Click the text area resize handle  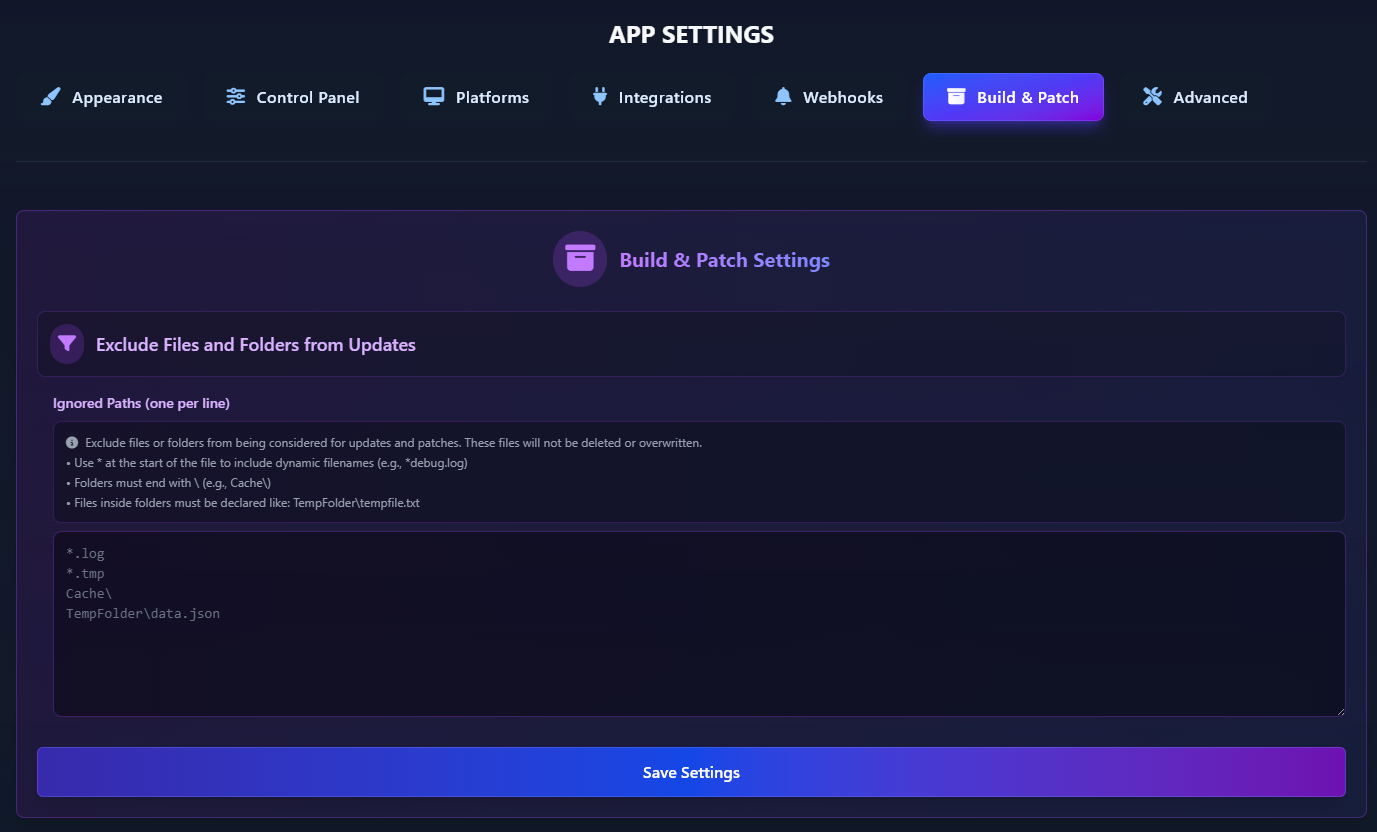[1340, 711]
